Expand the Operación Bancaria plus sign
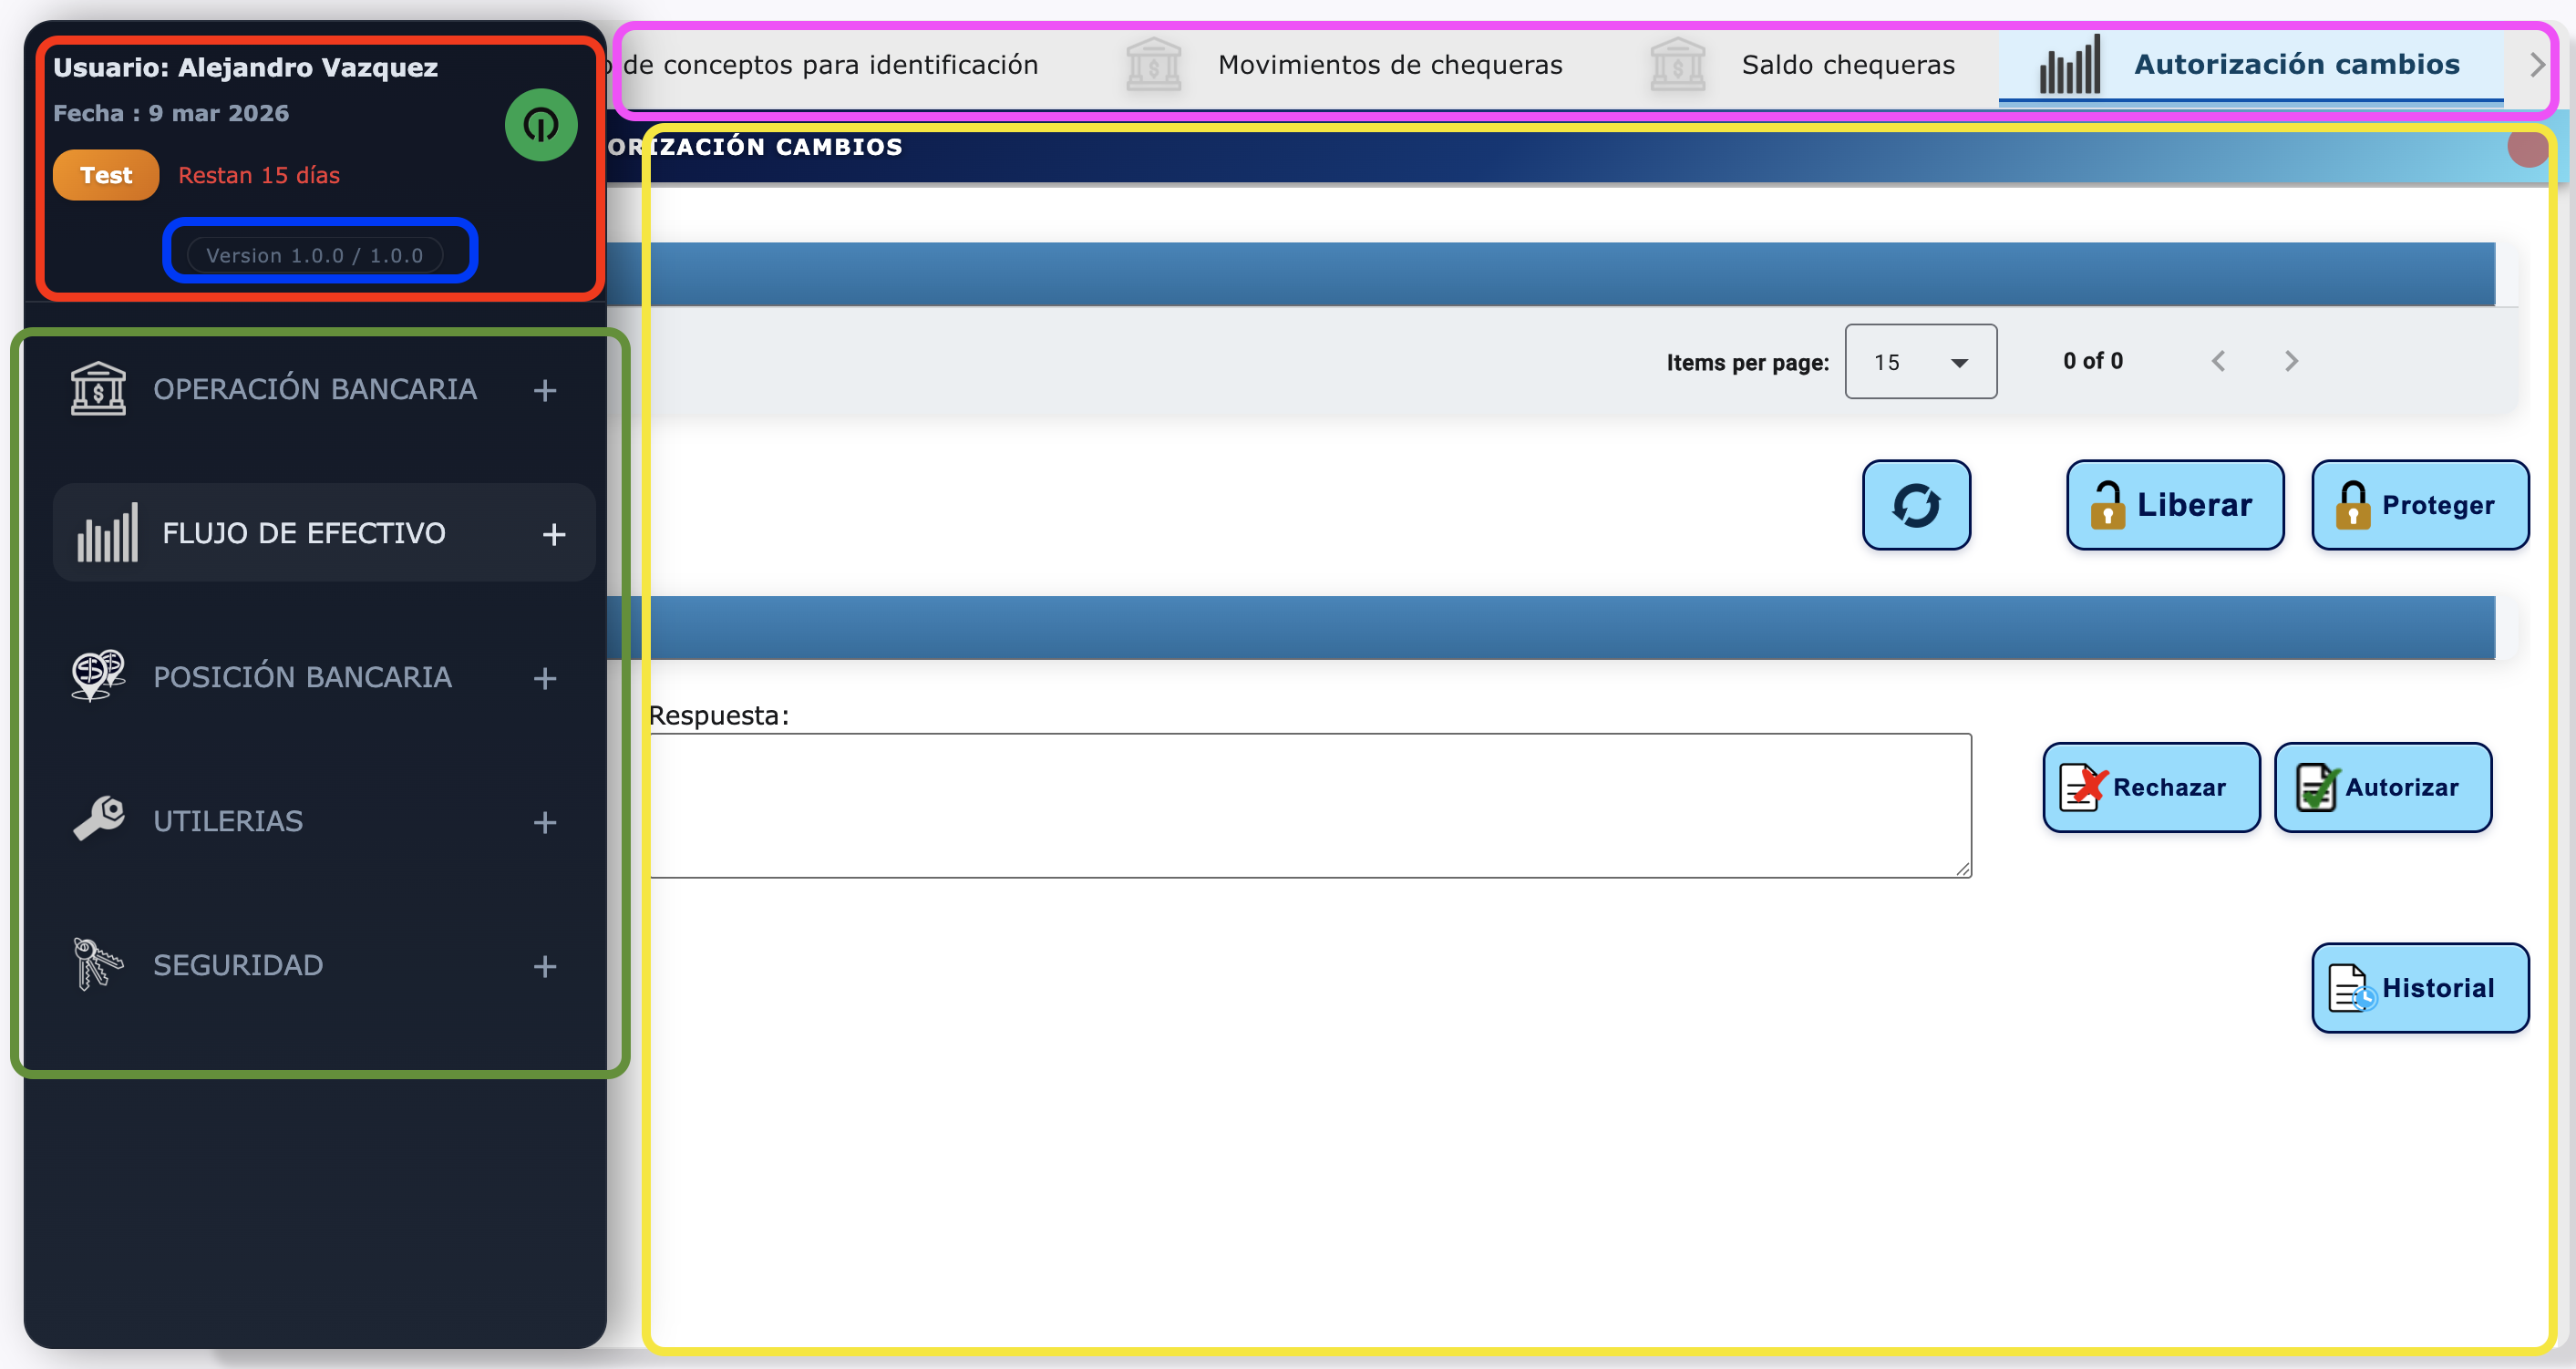This screenshot has height=1369, width=2576. pos(544,390)
